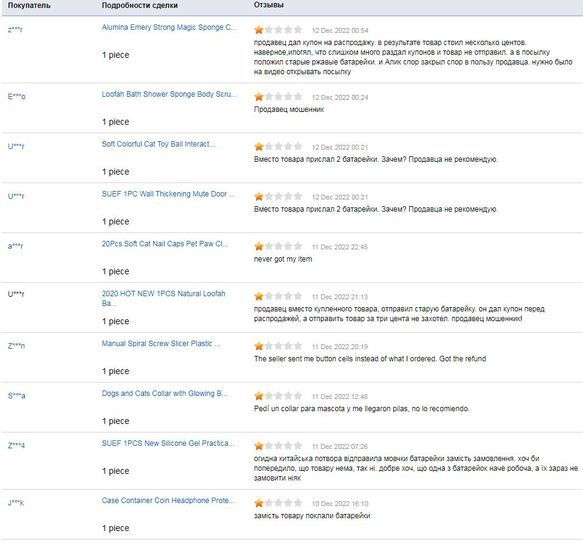
Task: Click star rating on 'never got my item' review
Action: [x=278, y=246]
